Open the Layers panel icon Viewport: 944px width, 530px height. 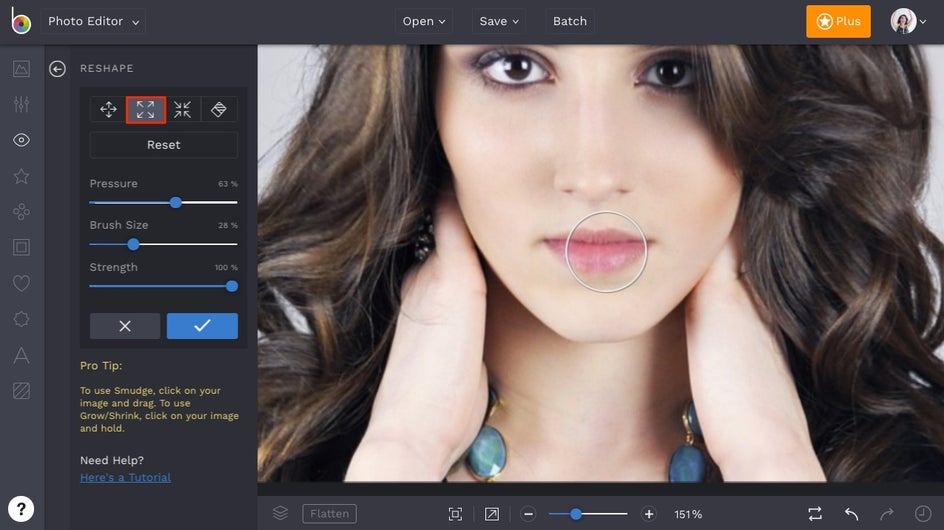tap(280, 513)
